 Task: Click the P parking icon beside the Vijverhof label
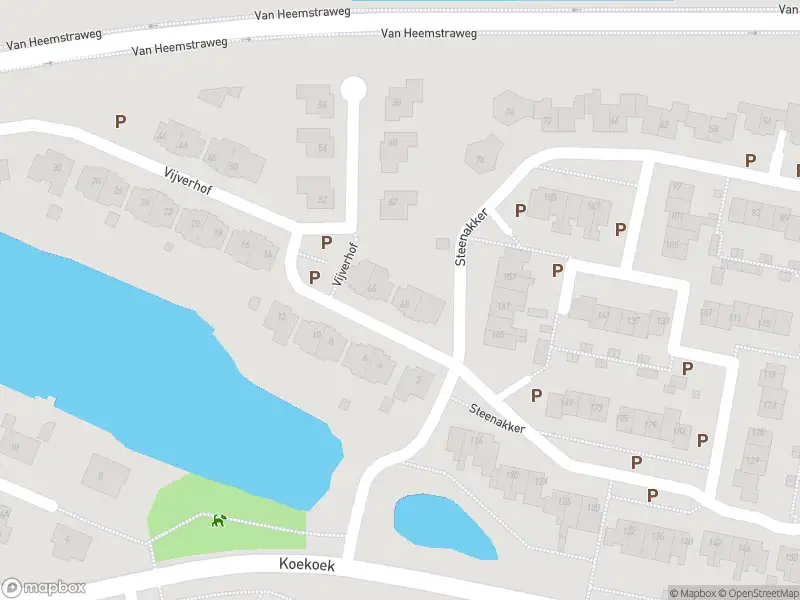pos(325,241)
